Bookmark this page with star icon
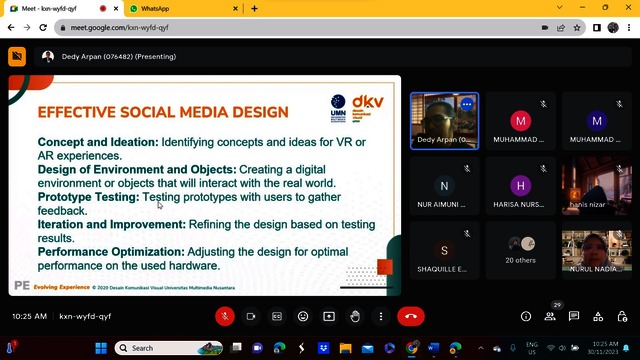Viewport: 640px width, 360px height. pos(577,28)
